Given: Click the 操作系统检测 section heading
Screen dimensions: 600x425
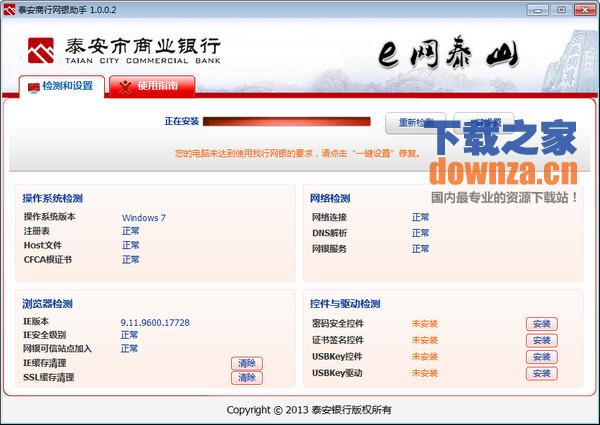Looking at the screenshot, I should click(x=52, y=198).
